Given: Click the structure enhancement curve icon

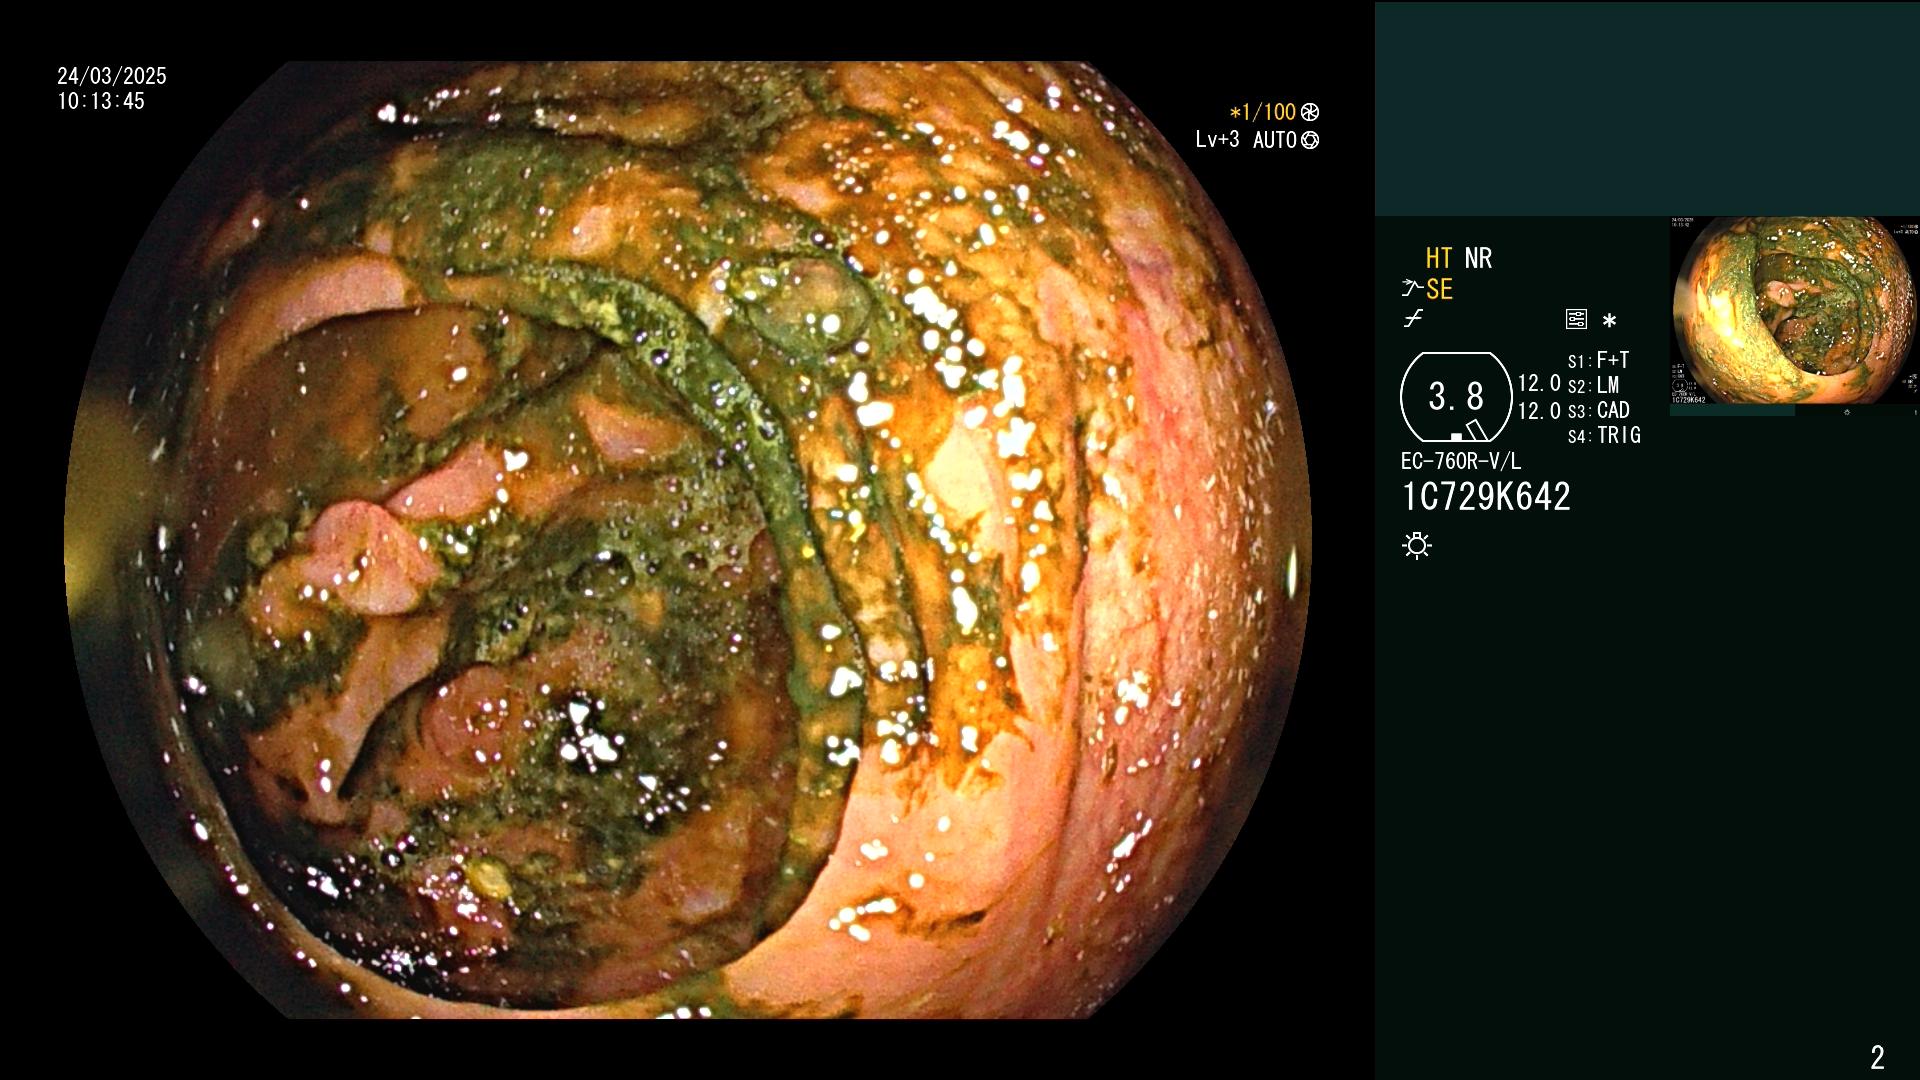Looking at the screenshot, I should coord(1411,289).
